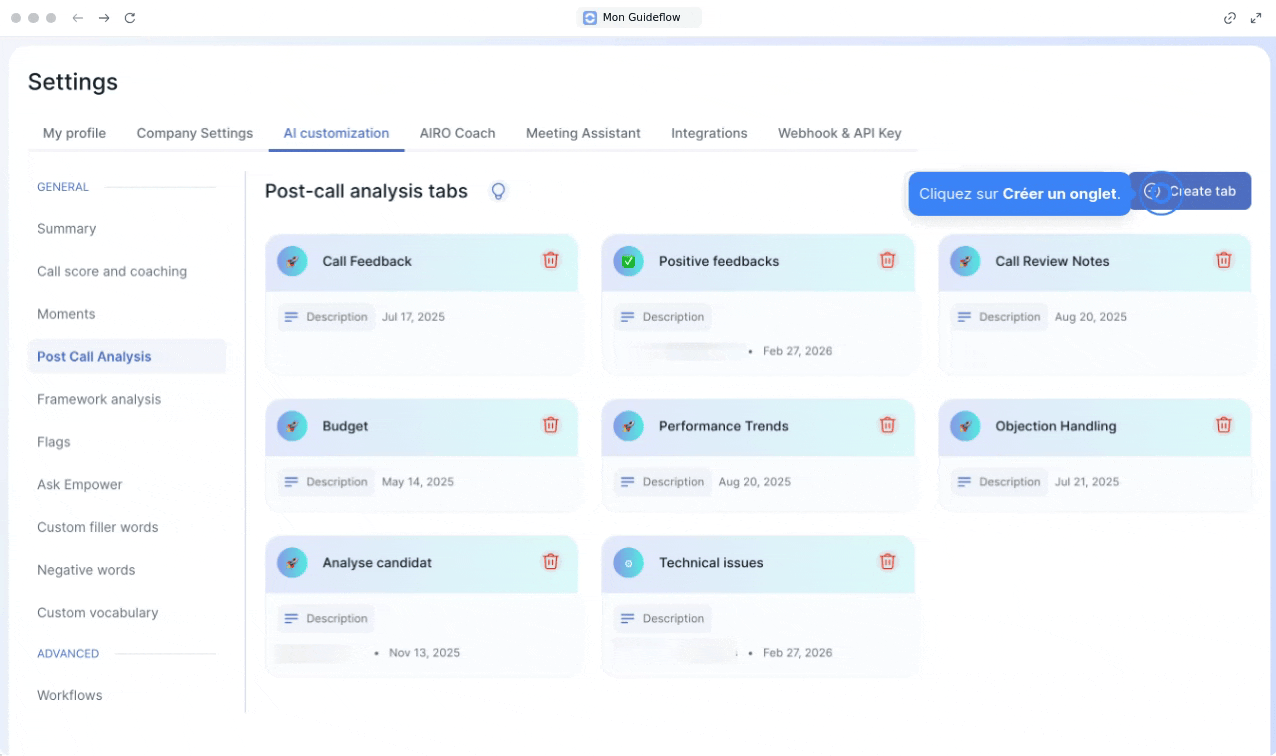Image resolution: width=1276 pixels, height=756 pixels.
Task: Click the lightbulb tips icon
Action: 498,191
